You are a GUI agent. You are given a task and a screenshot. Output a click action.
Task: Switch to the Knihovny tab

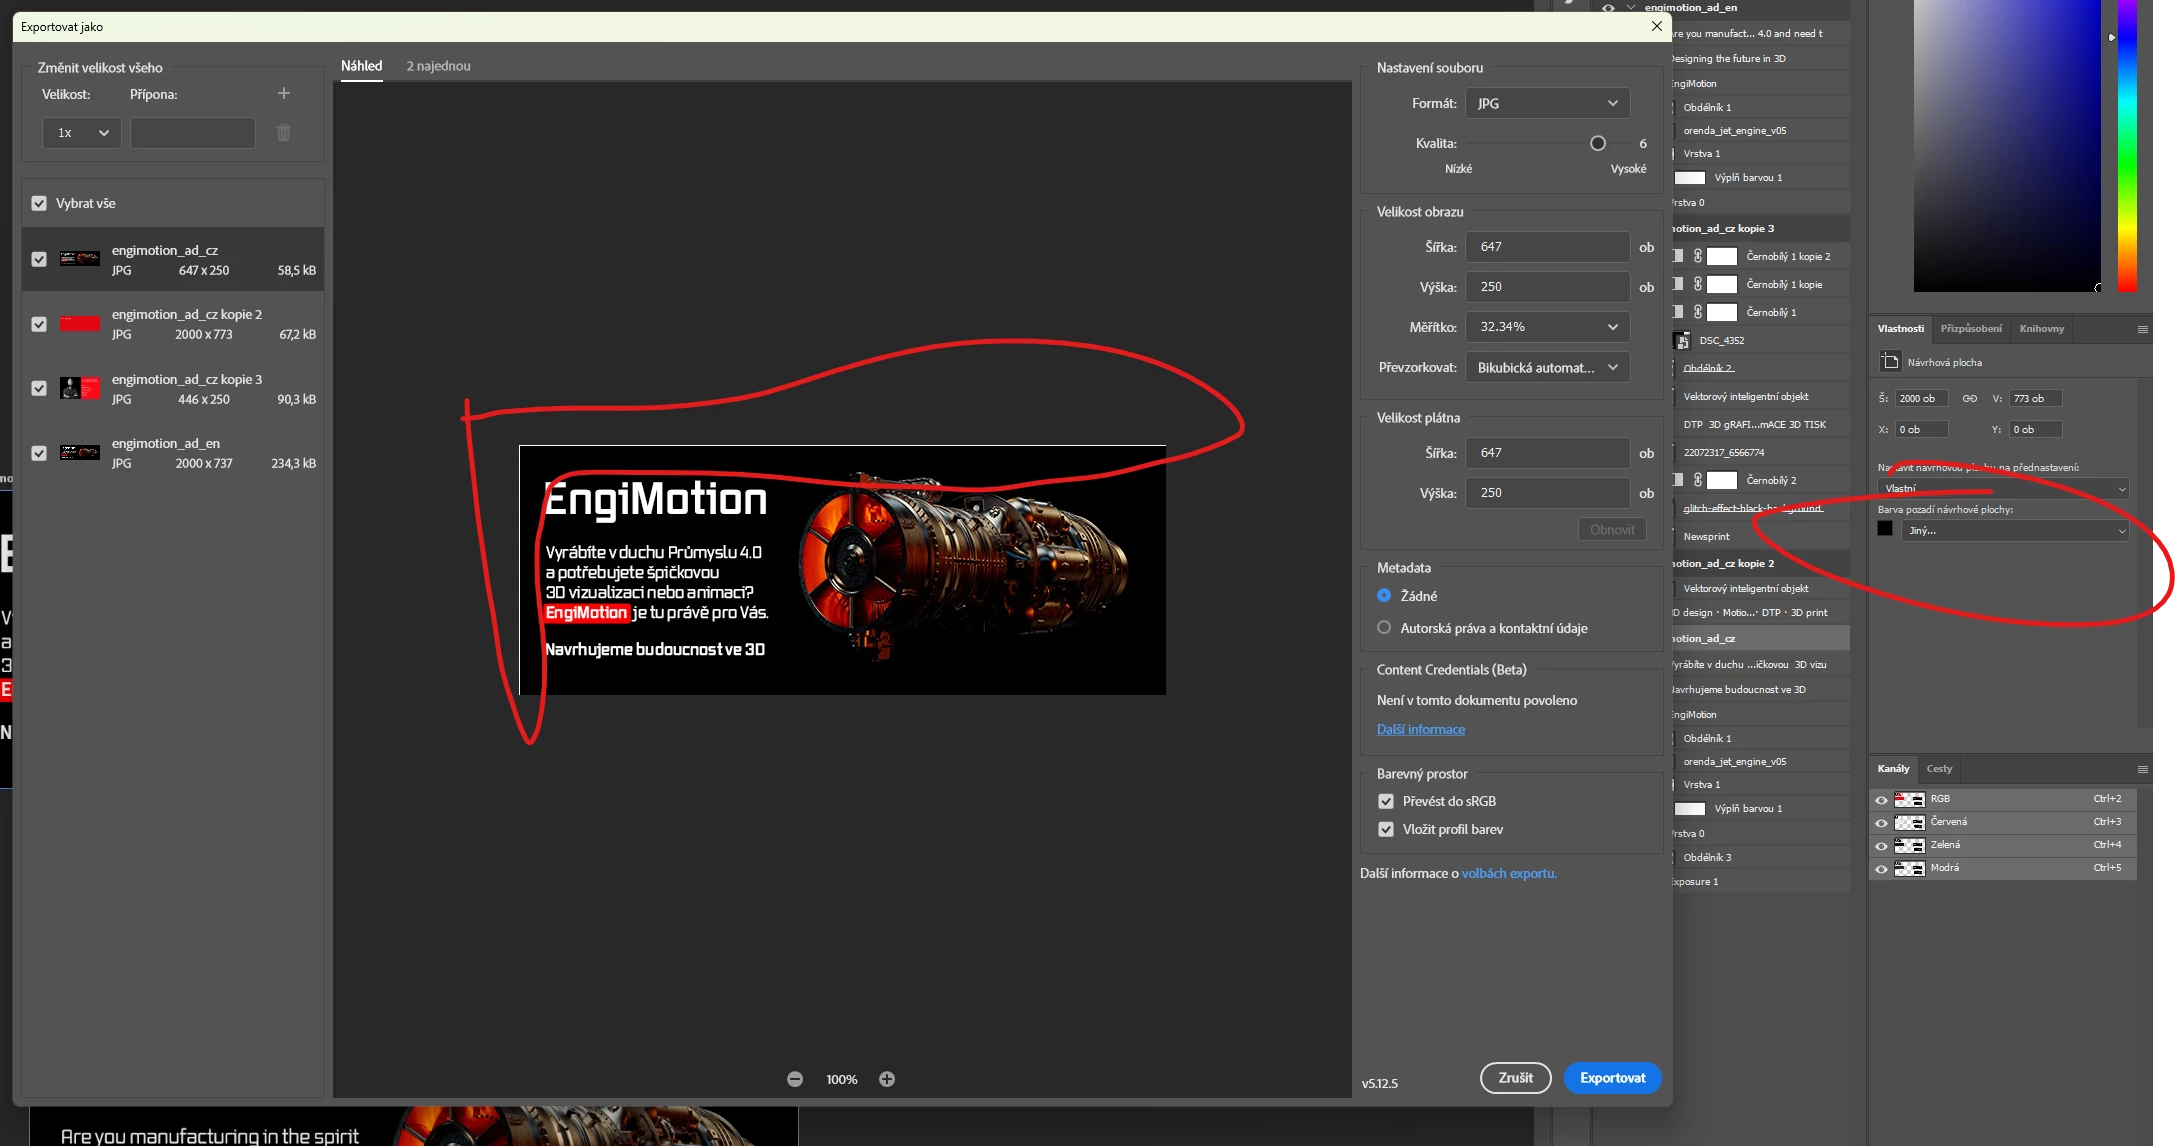click(x=2041, y=328)
